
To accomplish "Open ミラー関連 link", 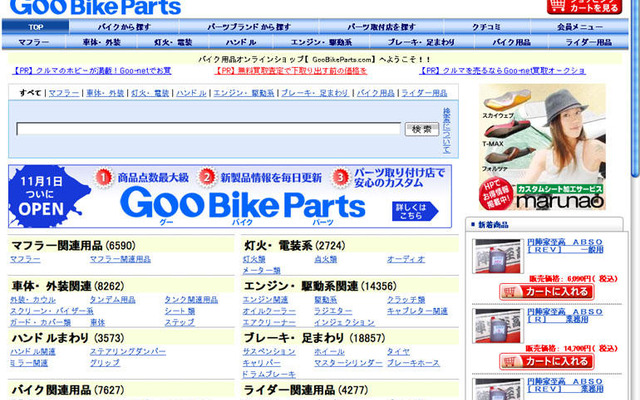I will [29, 363].
